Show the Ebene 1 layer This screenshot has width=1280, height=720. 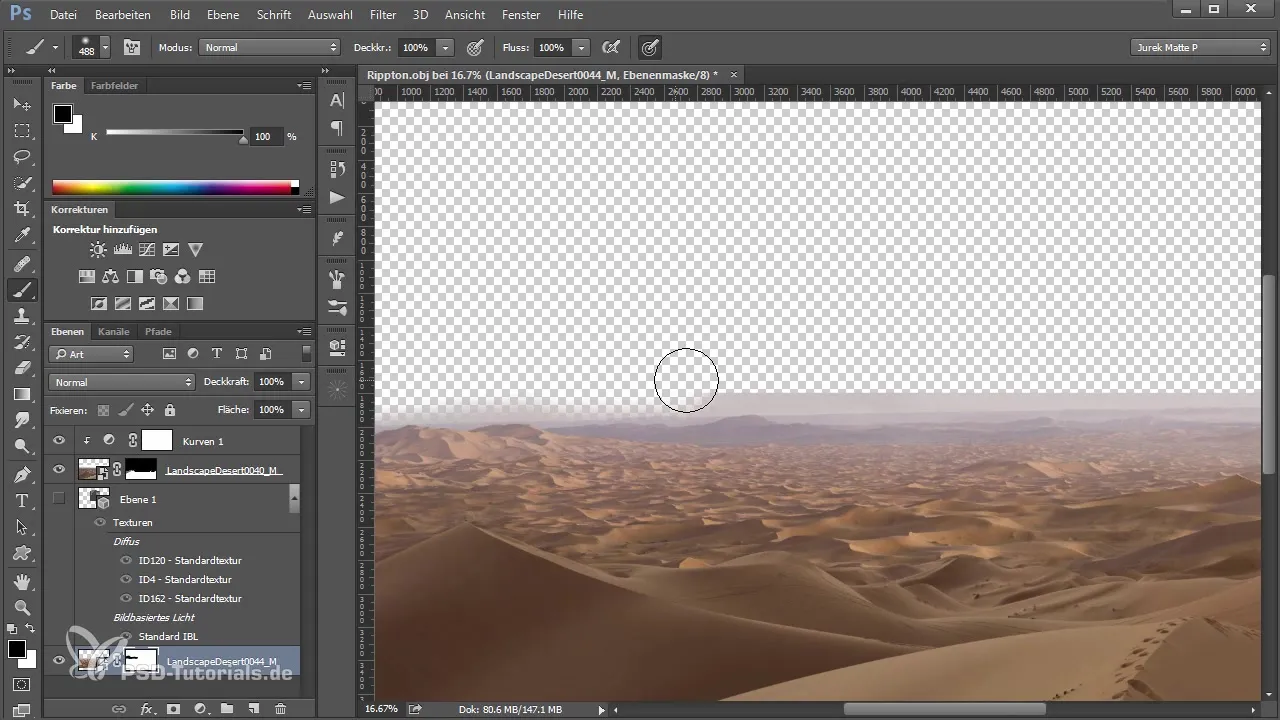(59, 498)
